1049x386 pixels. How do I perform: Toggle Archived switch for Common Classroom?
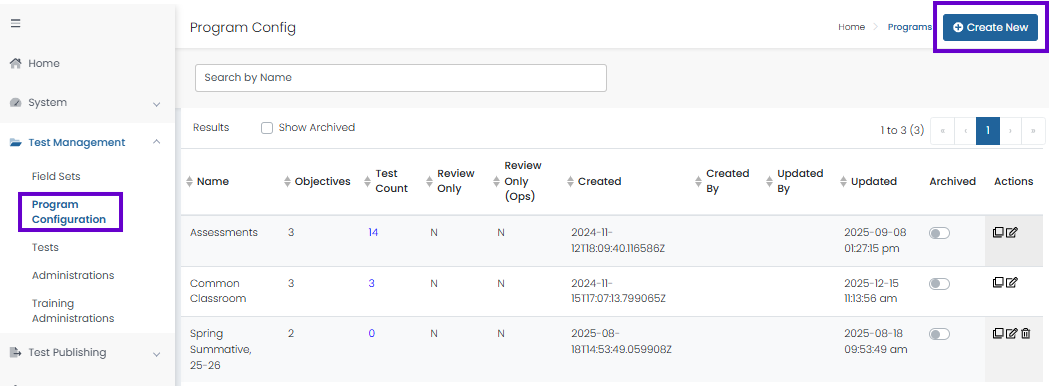(x=939, y=284)
